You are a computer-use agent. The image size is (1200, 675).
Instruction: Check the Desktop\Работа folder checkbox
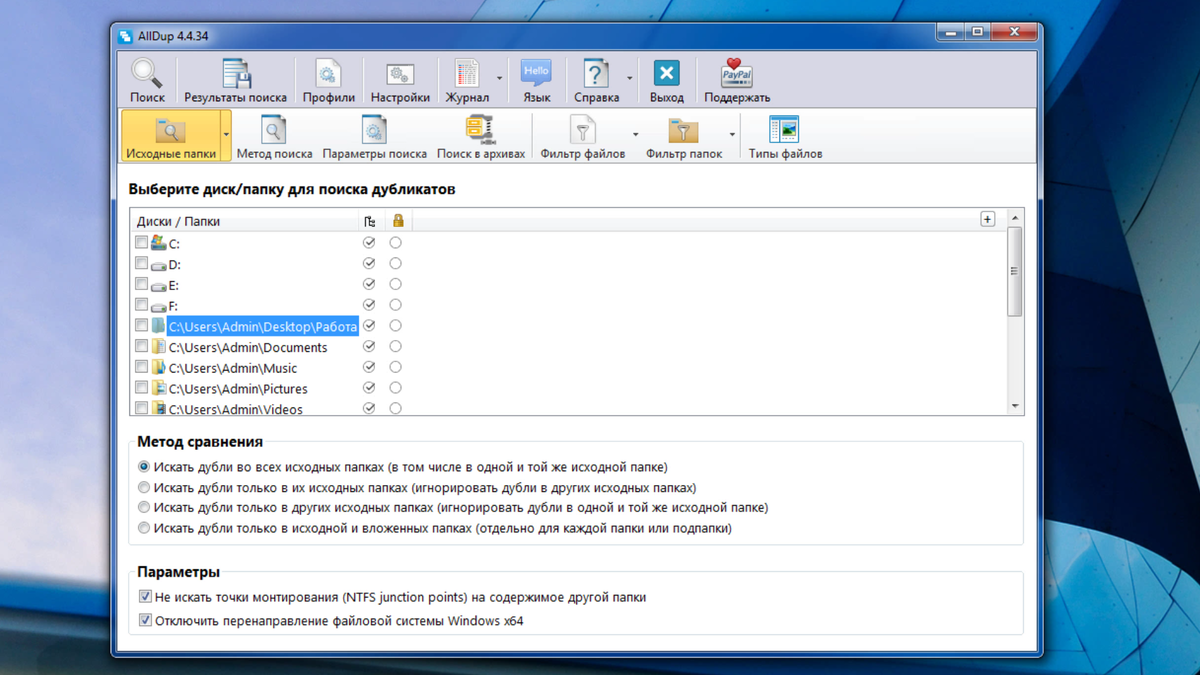coord(141,325)
